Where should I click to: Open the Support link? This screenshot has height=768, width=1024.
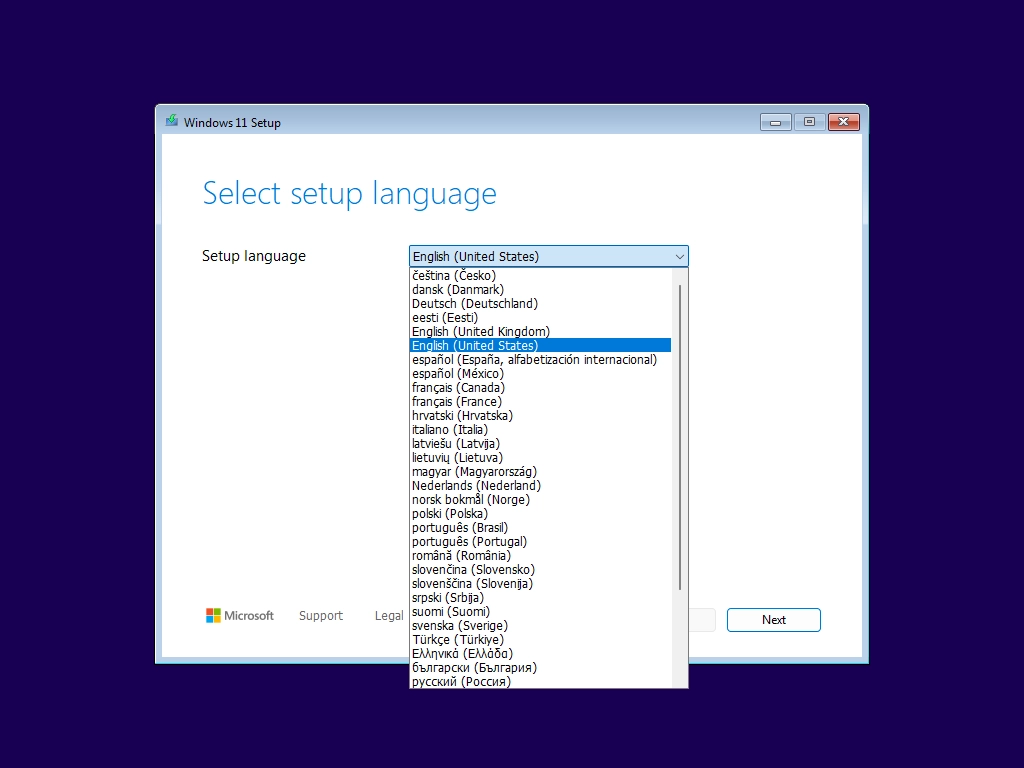coord(321,616)
